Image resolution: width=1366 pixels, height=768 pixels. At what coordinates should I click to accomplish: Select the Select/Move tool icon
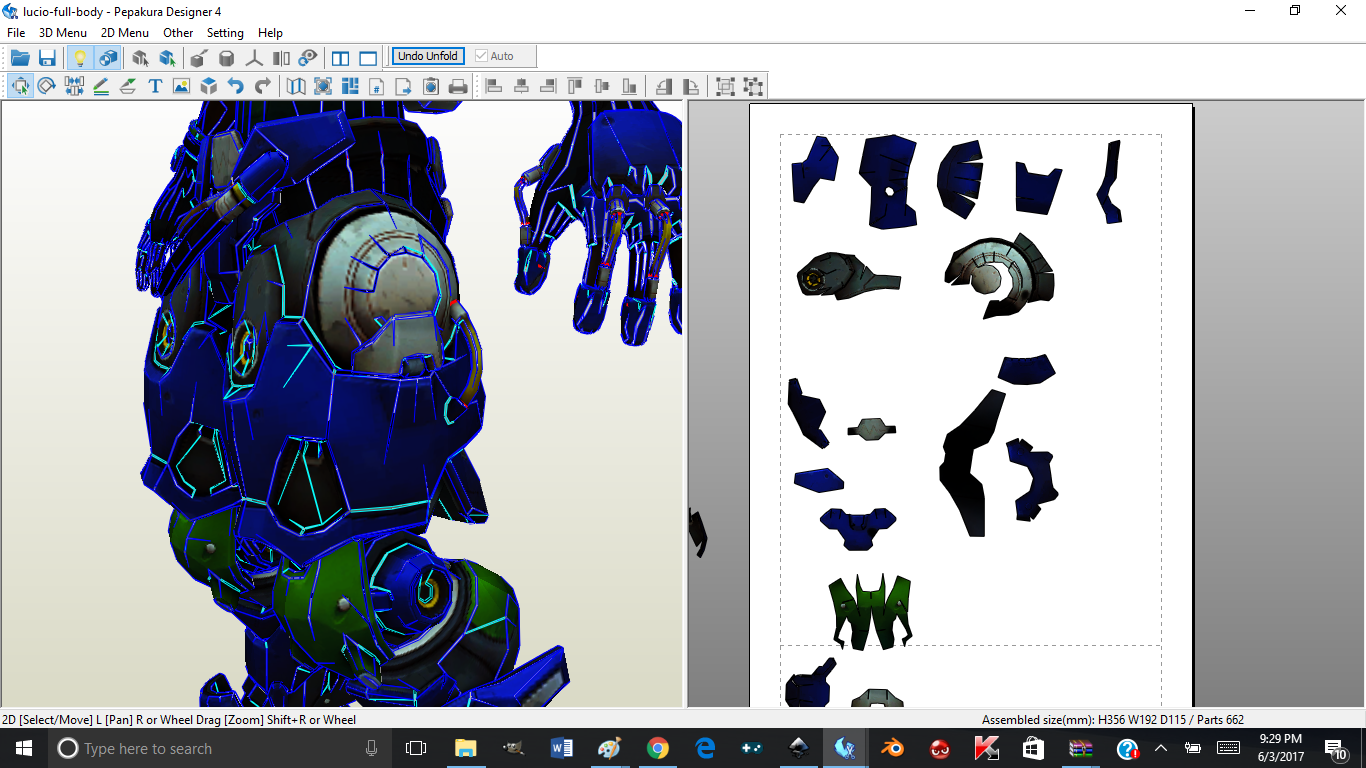(x=20, y=86)
